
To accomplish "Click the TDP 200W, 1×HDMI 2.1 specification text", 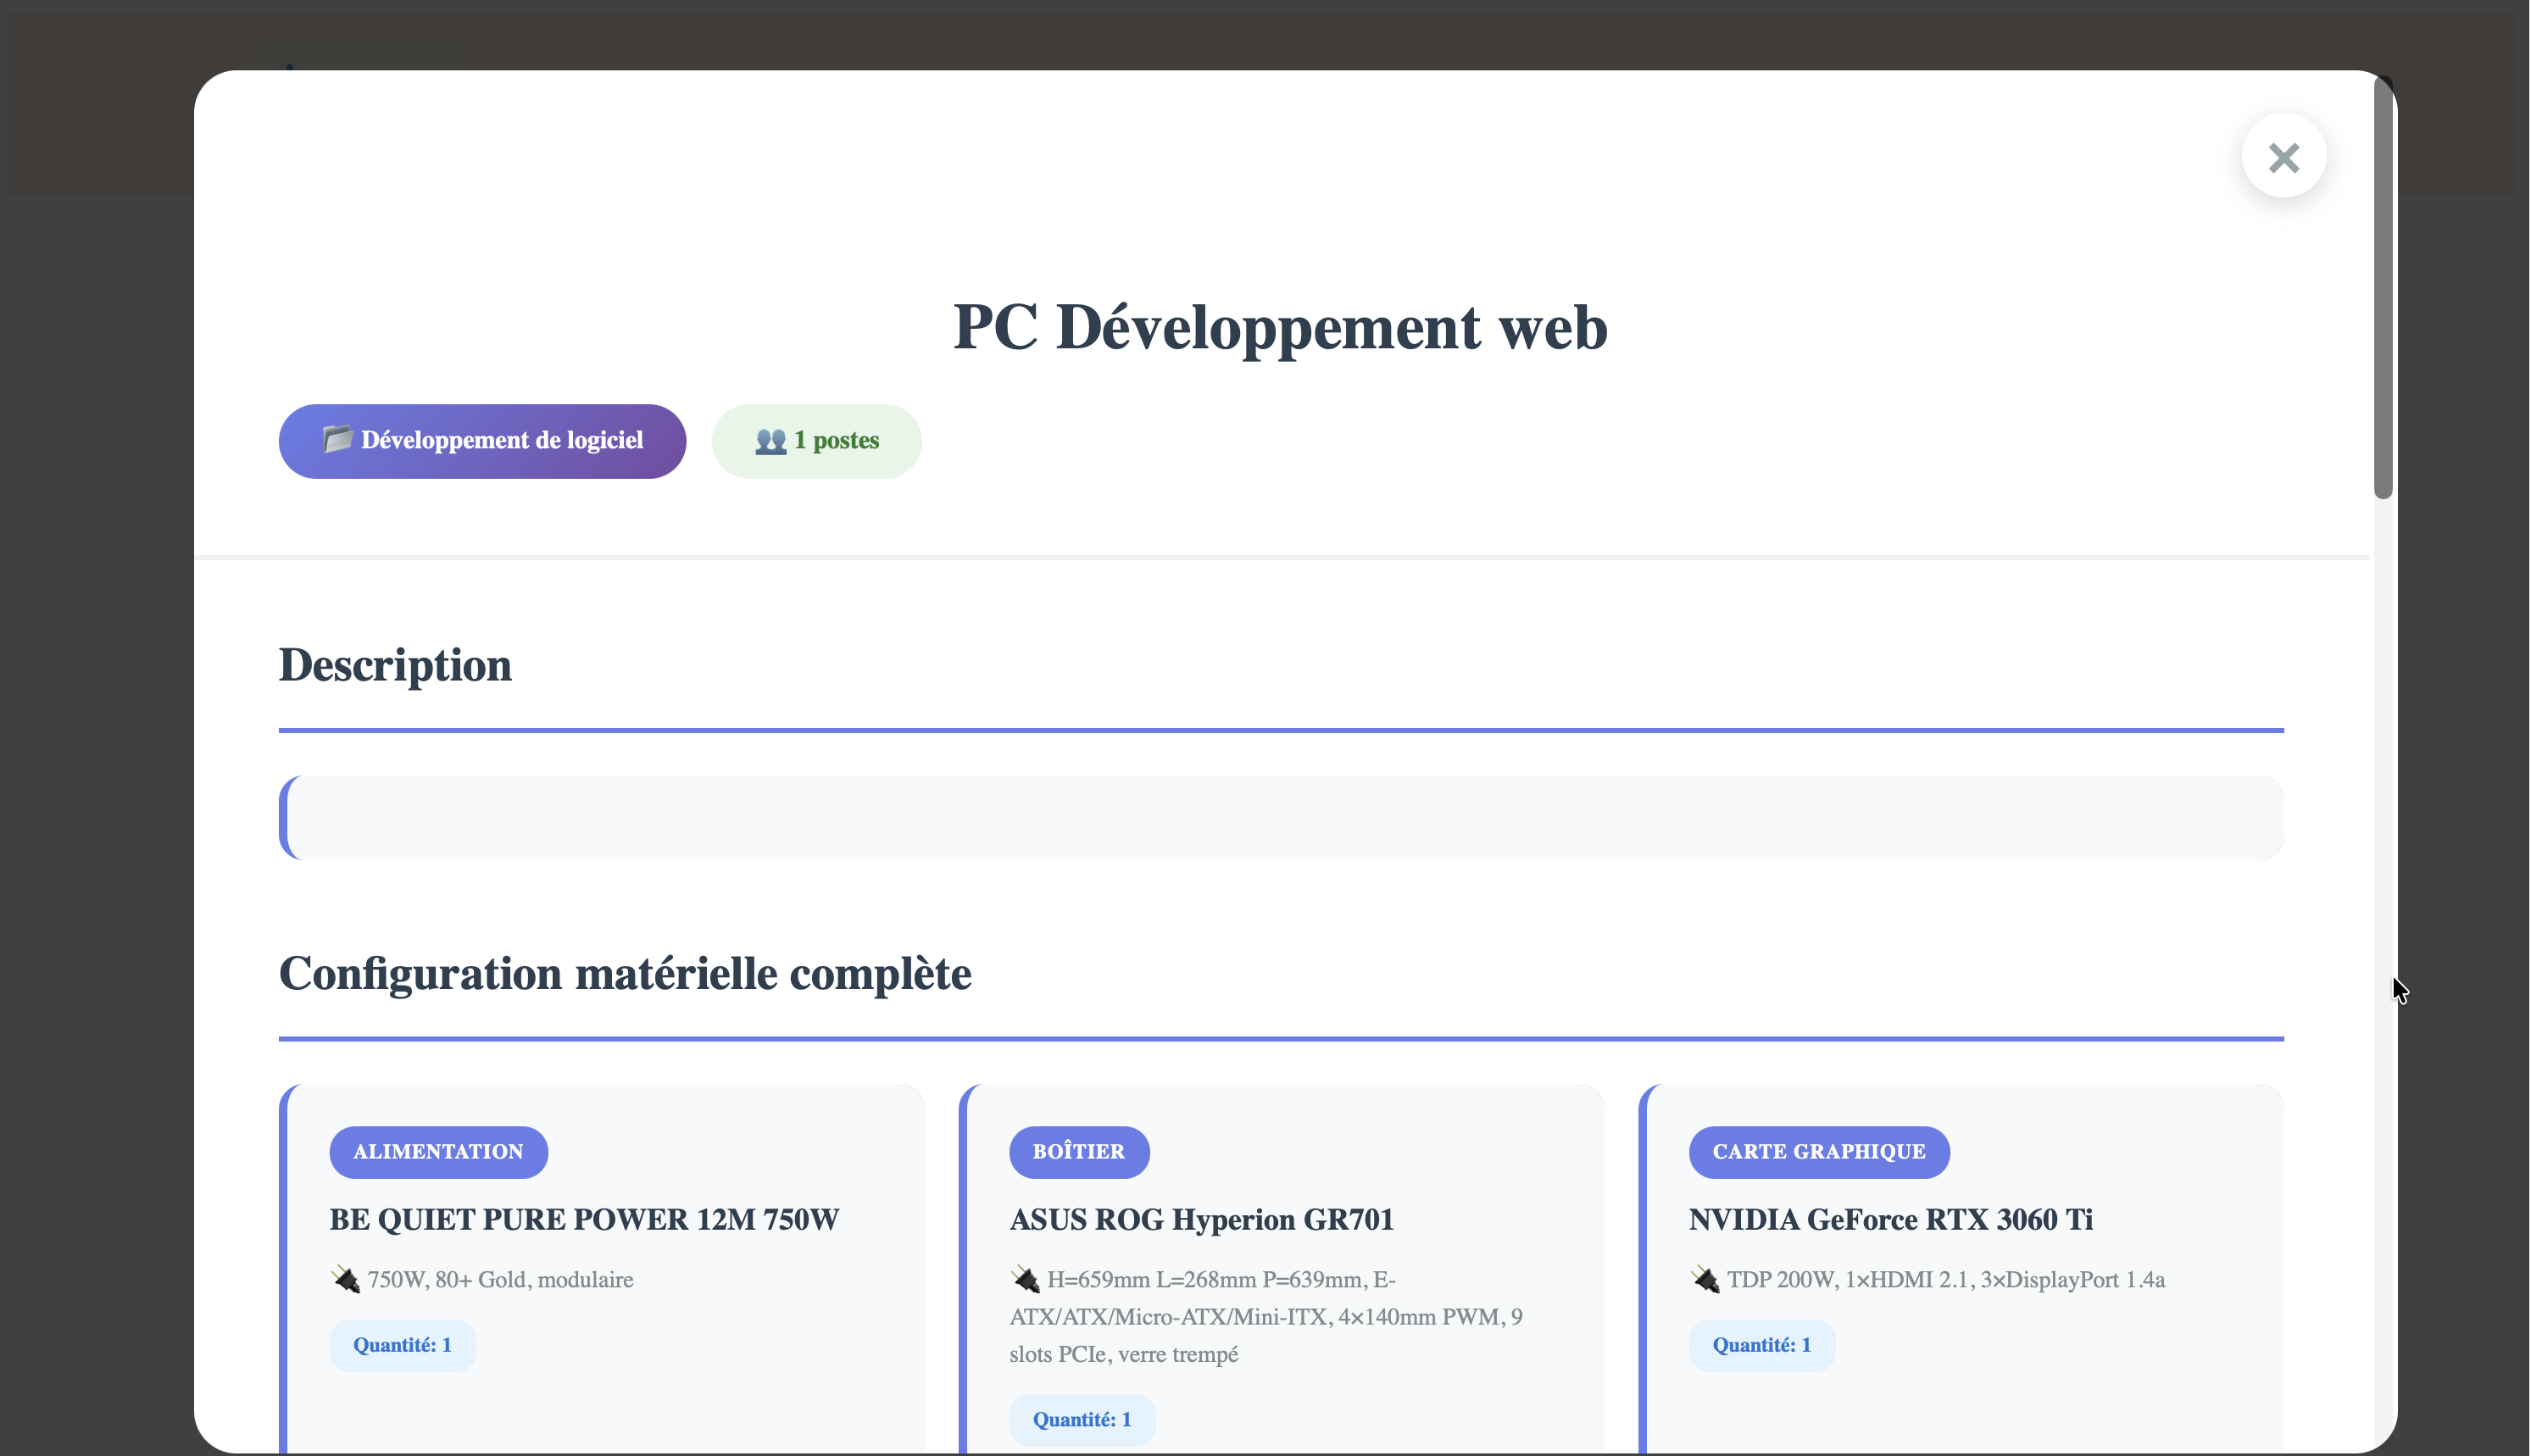I will [x=1946, y=1279].
